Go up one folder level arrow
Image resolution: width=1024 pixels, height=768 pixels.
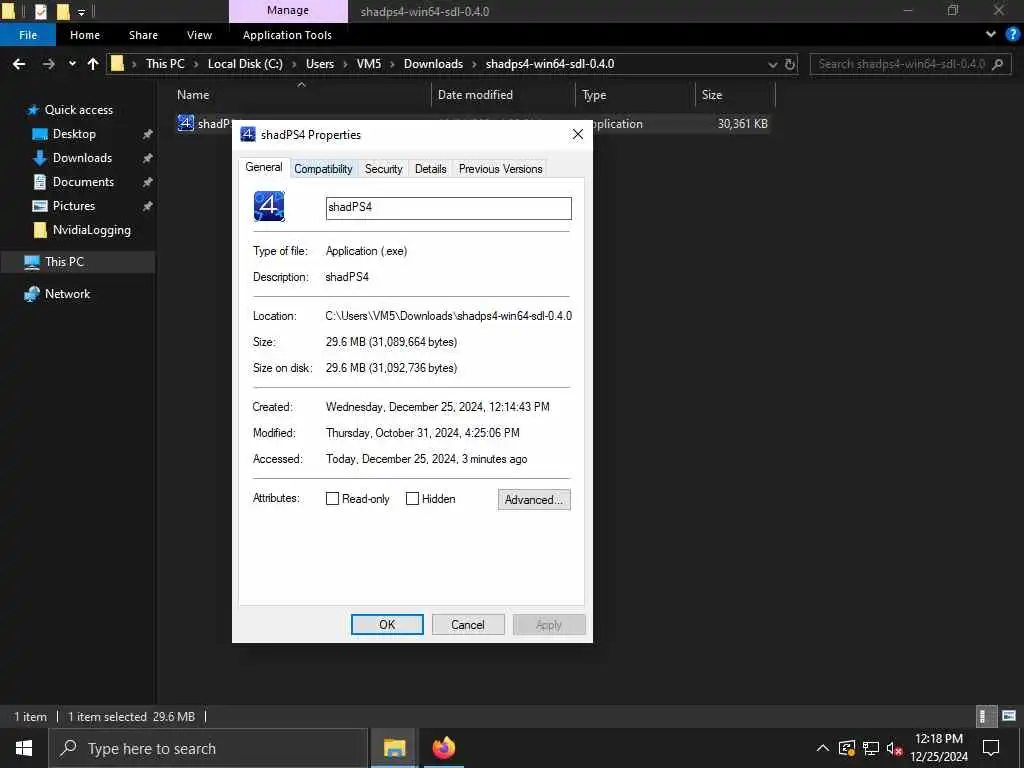(x=93, y=64)
